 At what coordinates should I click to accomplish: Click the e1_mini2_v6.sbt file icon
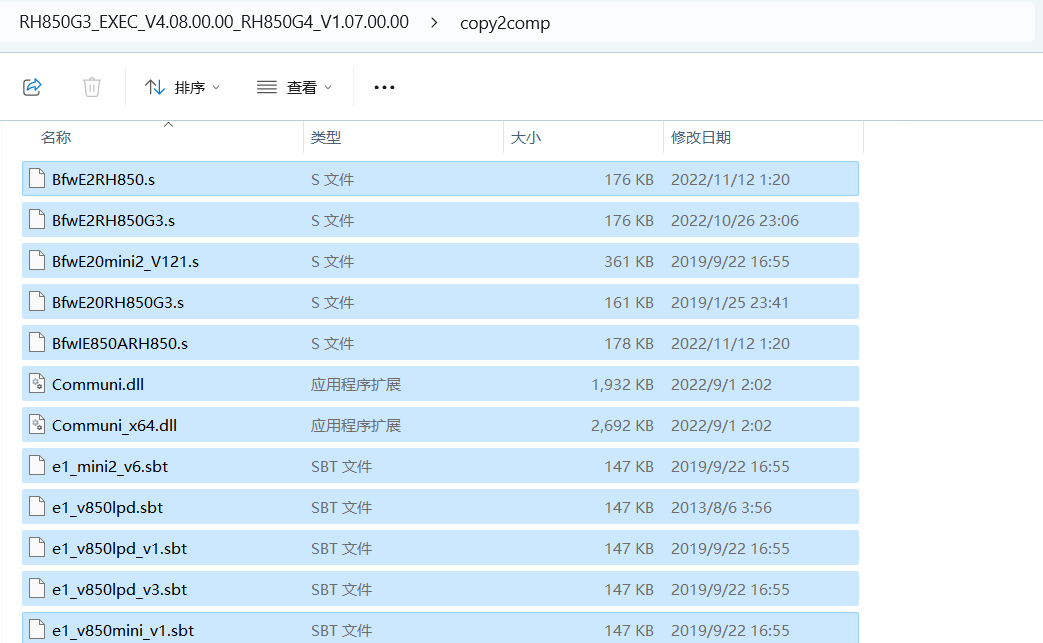tap(37, 466)
